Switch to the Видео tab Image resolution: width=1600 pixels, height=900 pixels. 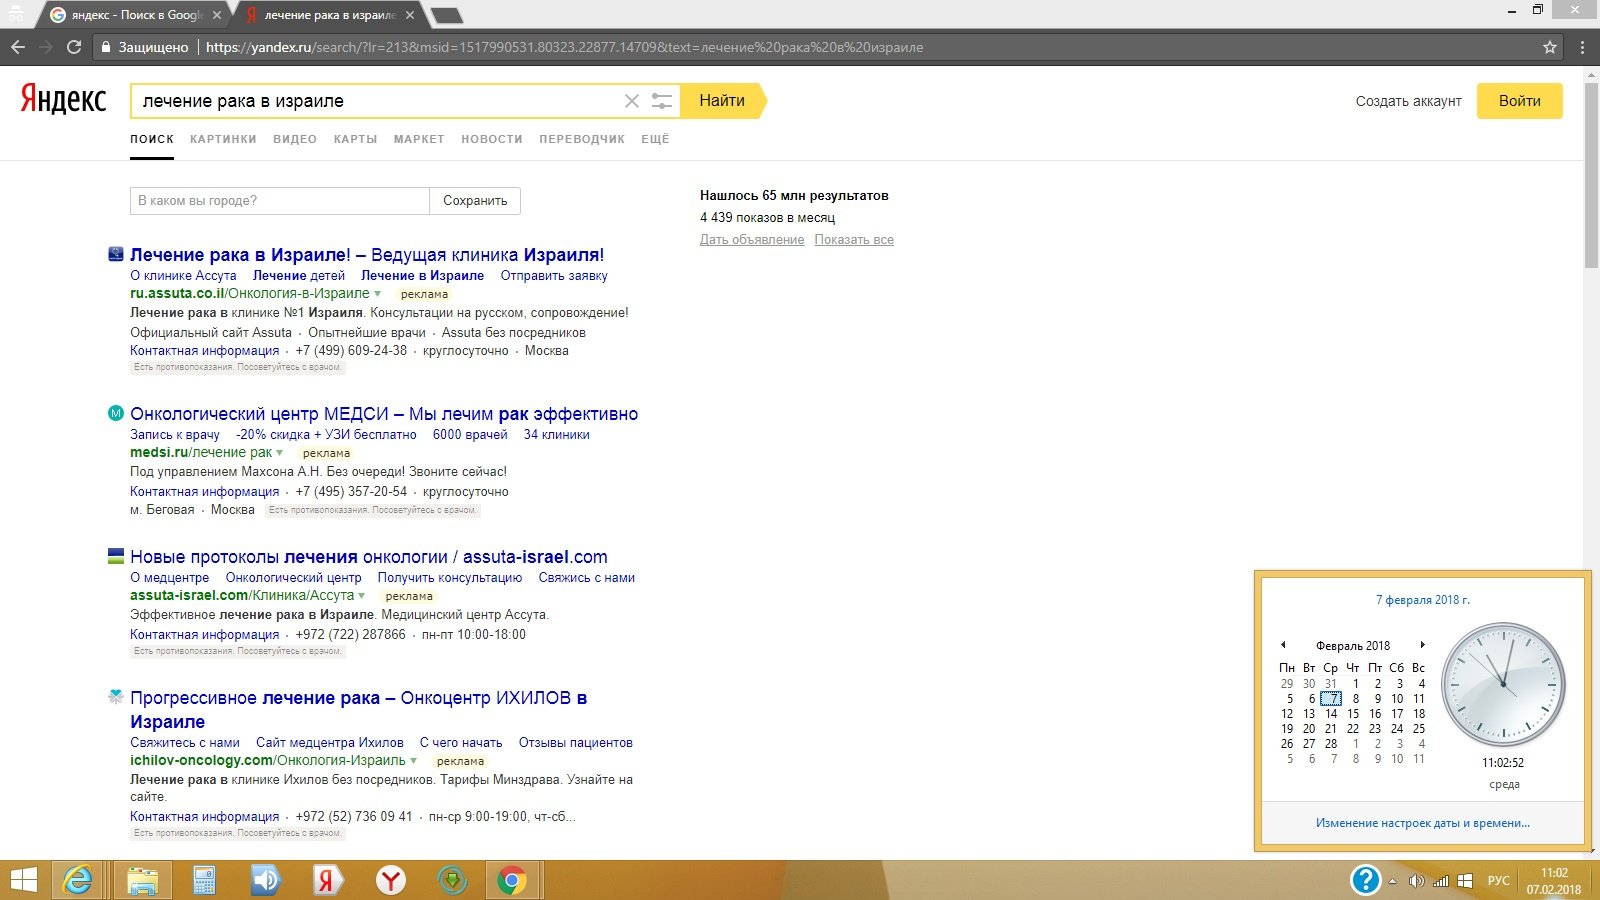click(295, 139)
